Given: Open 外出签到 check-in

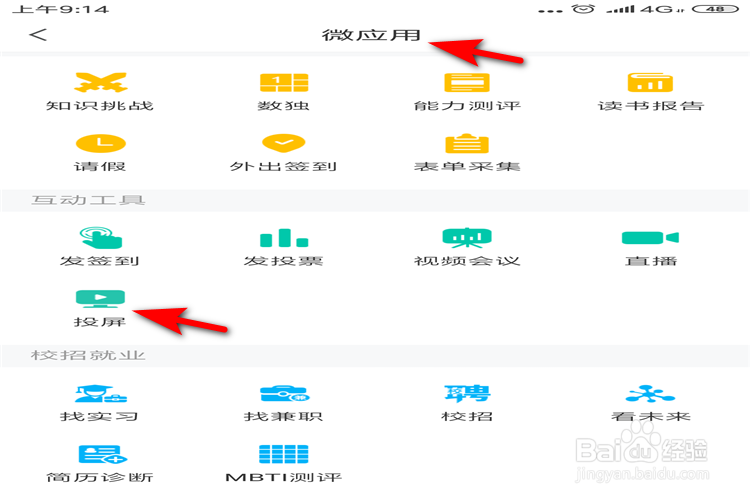Looking at the screenshot, I should pyautogui.click(x=284, y=153).
